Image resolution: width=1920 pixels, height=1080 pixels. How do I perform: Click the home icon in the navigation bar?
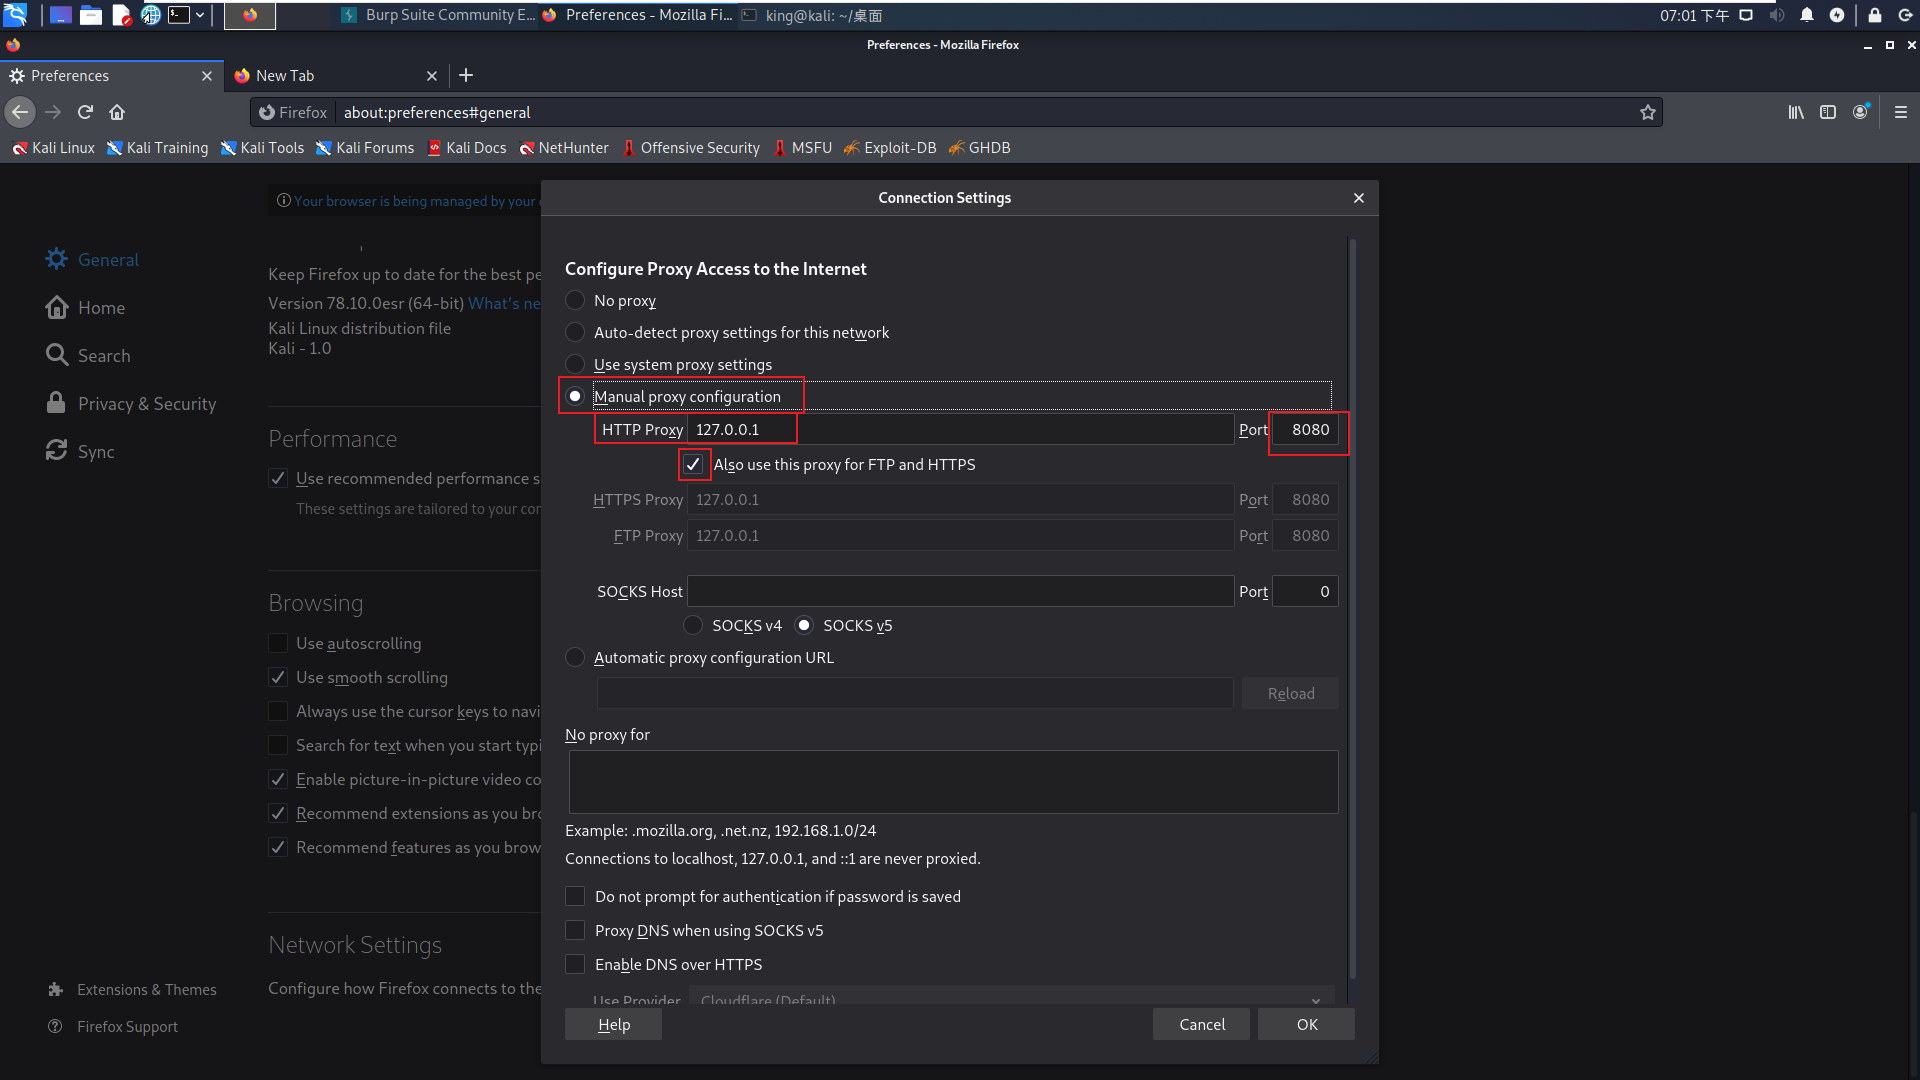pyautogui.click(x=117, y=112)
